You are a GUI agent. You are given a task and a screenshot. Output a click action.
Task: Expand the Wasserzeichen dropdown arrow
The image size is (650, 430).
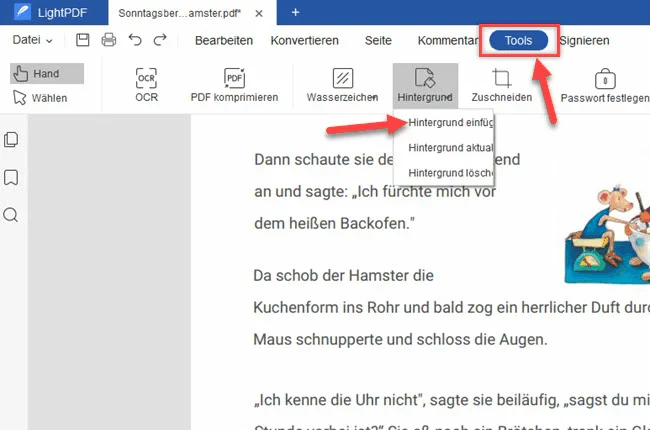tap(375, 97)
